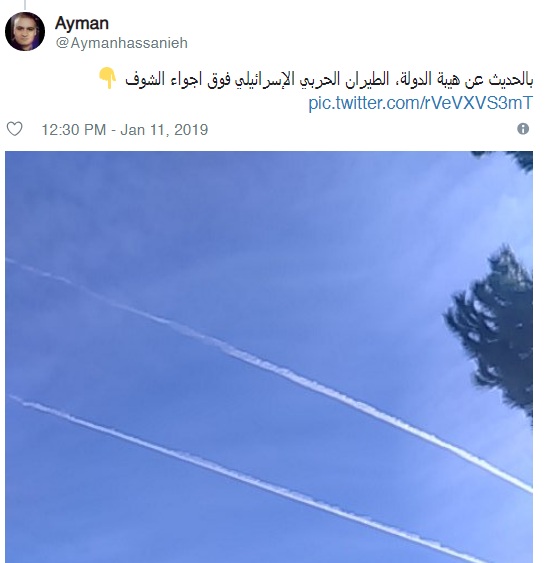Open the tweet's 12:30 PM timestamp

tap(74, 130)
